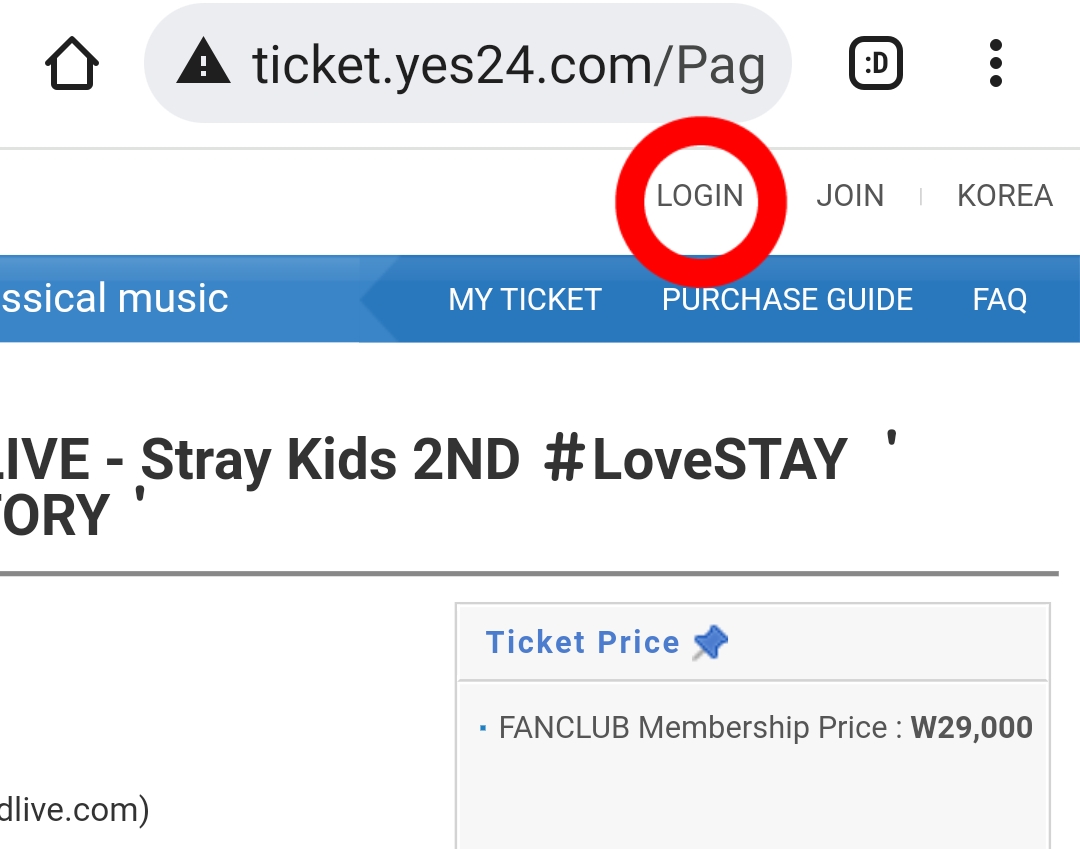The width and height of the screenshot is (1080, 849).
Task: Click the FANCLUB Membership Price label
Action: click(692, 727)
